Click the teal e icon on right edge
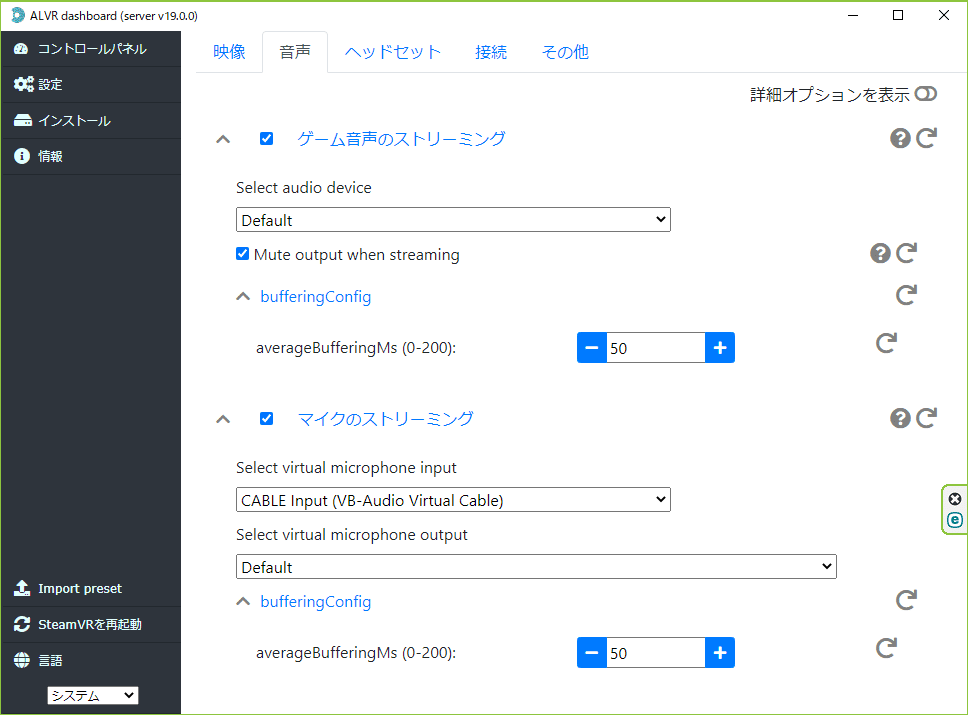 click(955, 520)
